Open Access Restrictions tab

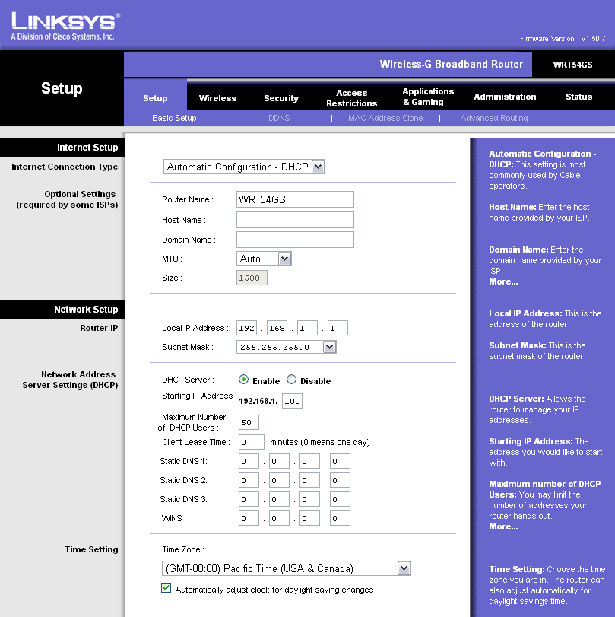click(x=351, y=98)
